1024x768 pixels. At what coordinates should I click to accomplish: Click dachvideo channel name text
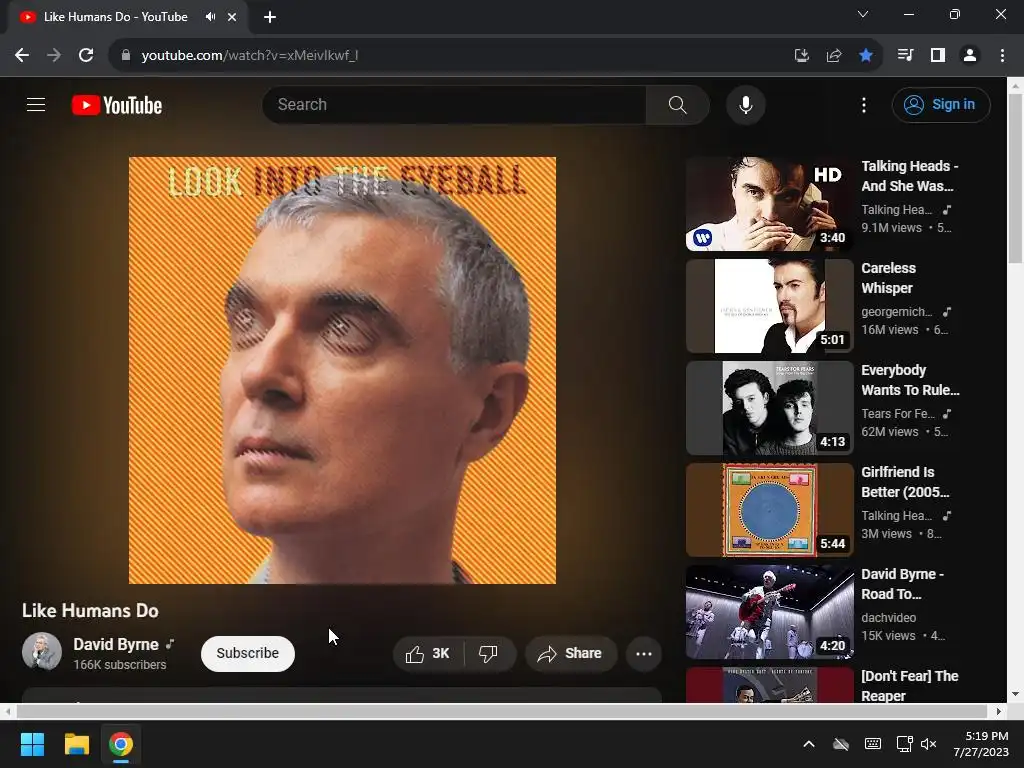point(888,618)
